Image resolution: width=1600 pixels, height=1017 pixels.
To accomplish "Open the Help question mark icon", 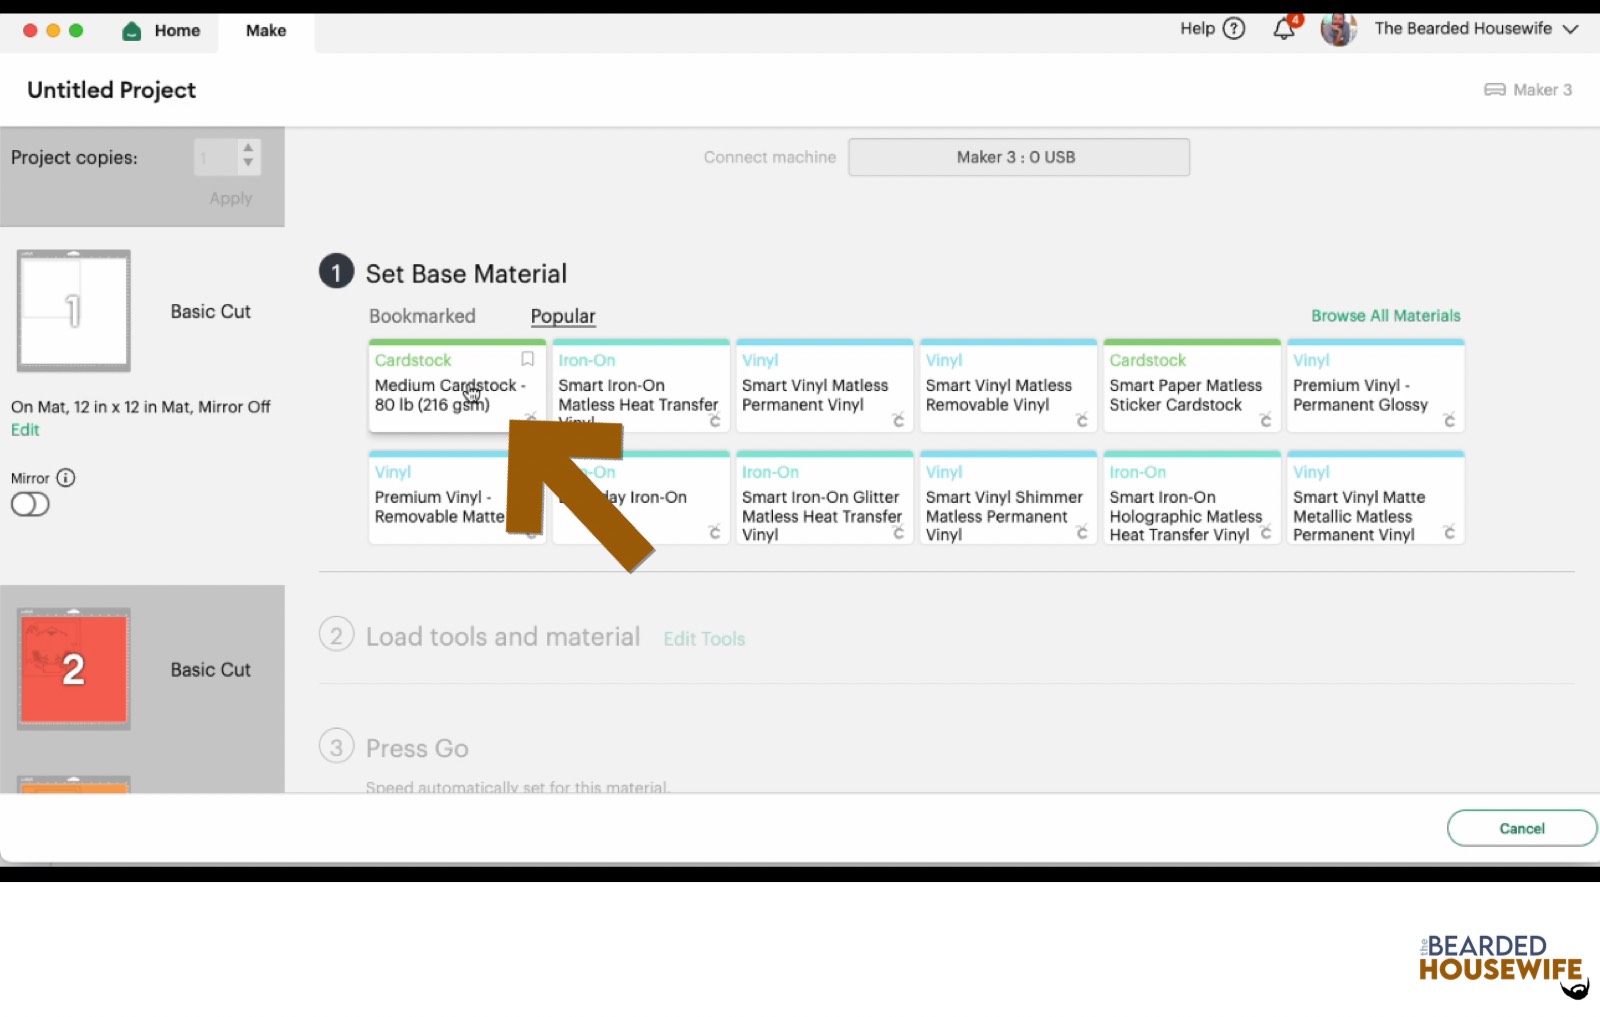I will [1234, 29].
